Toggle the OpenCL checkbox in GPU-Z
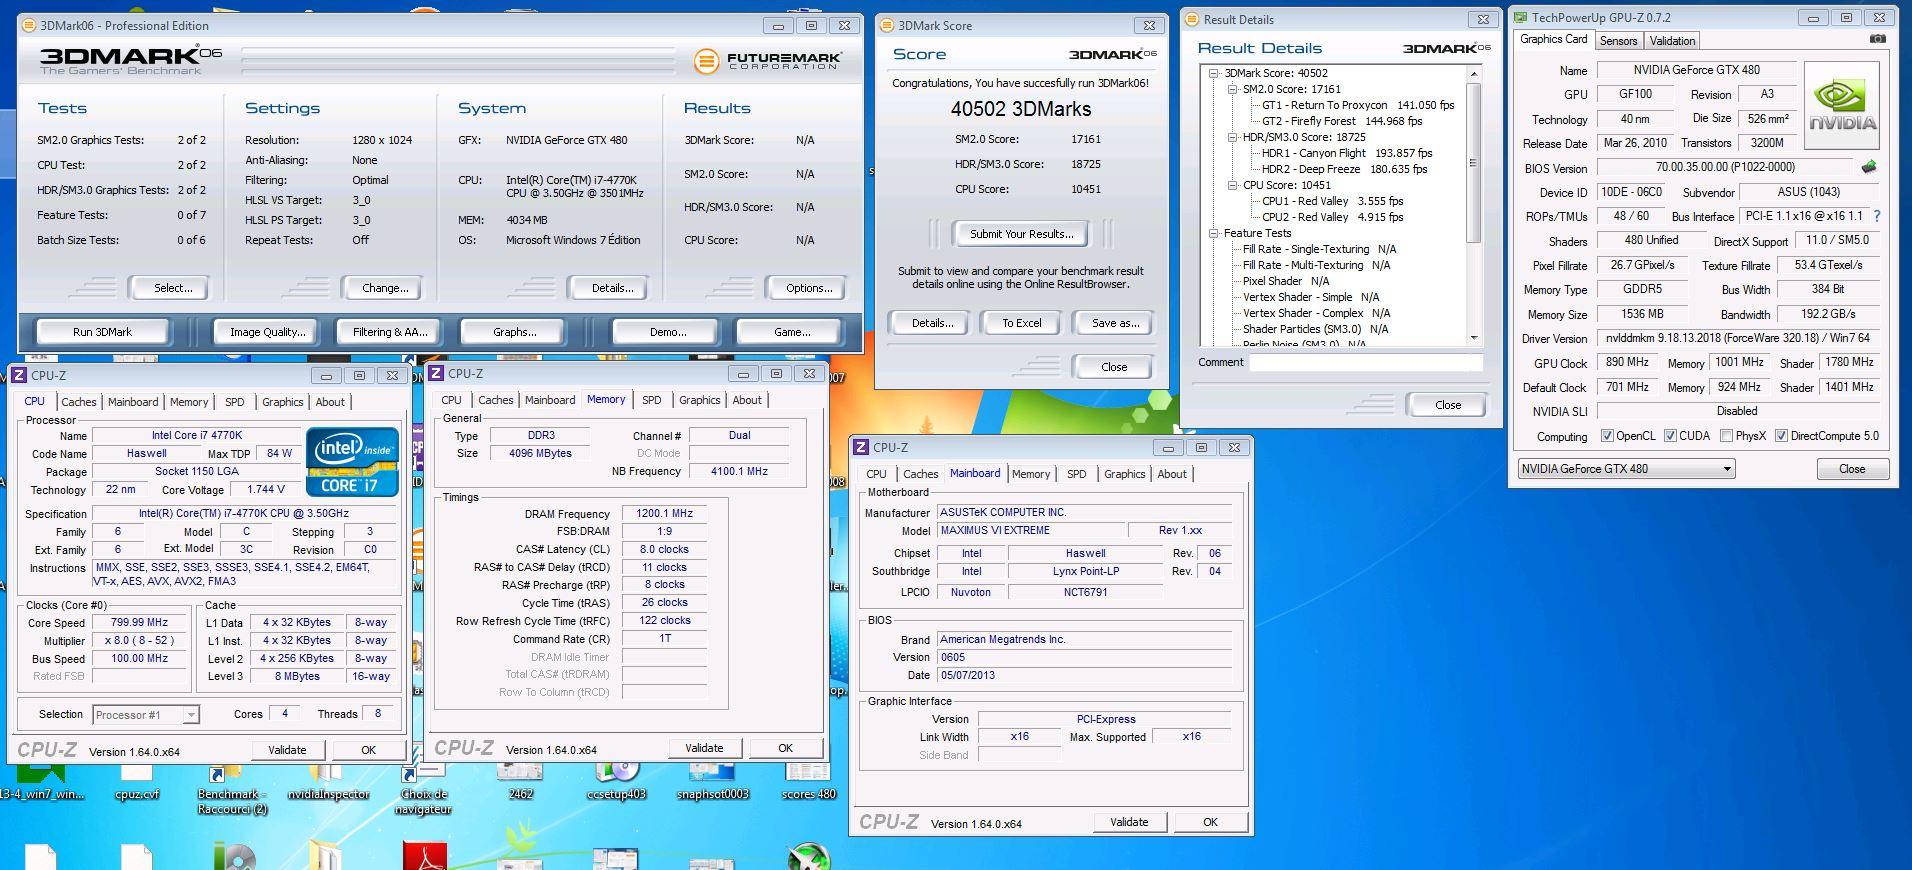This screenshot has width=1912, height=870. tap(1607, 436)
